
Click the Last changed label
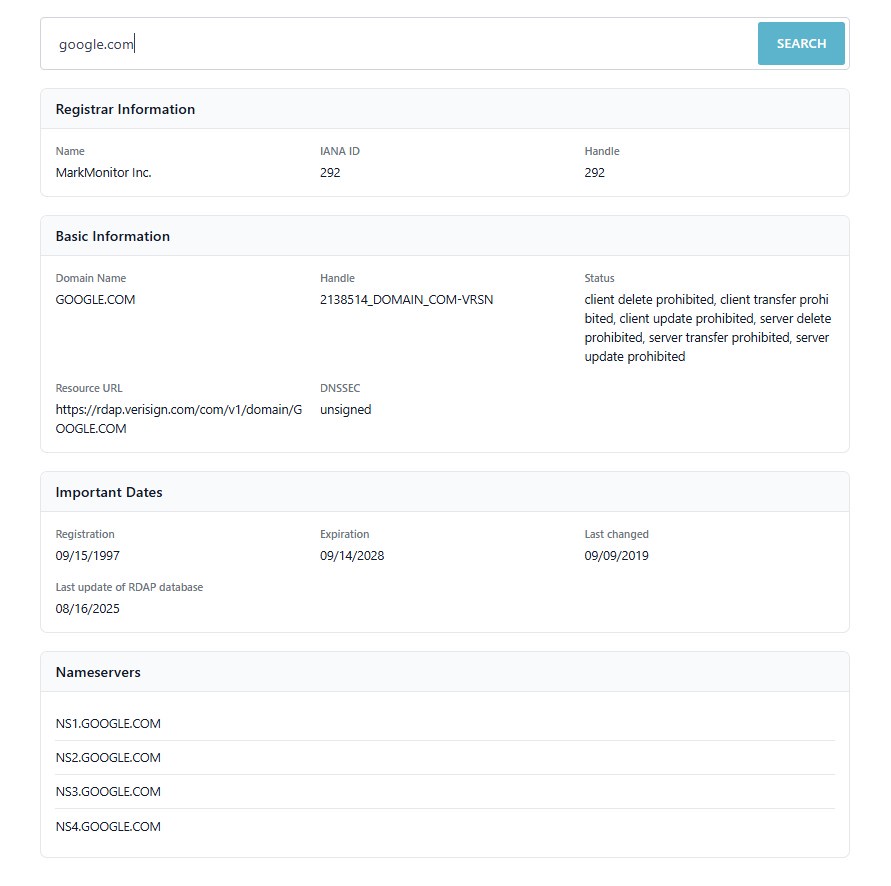point(616,534)
